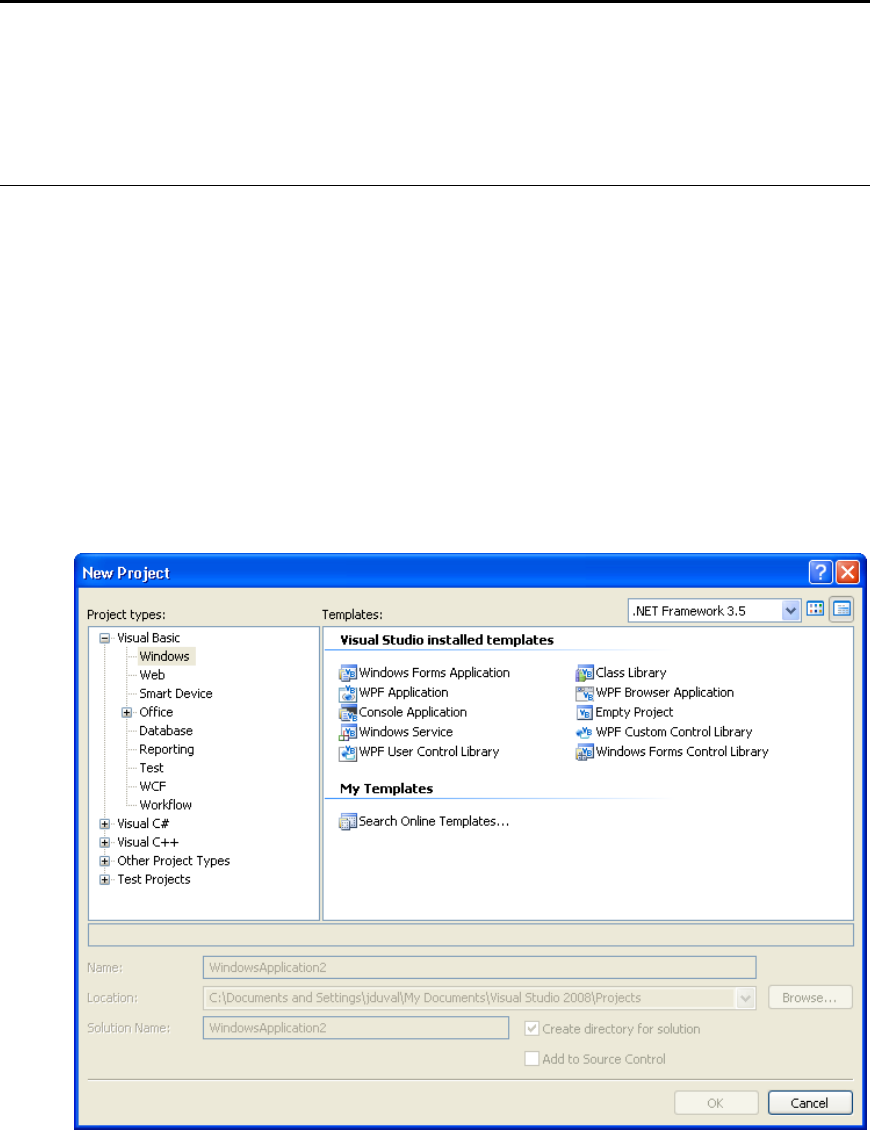The height and width of the screenshot is (1130, 870).
Task: Select the Test project type
Action: (151, 768)
